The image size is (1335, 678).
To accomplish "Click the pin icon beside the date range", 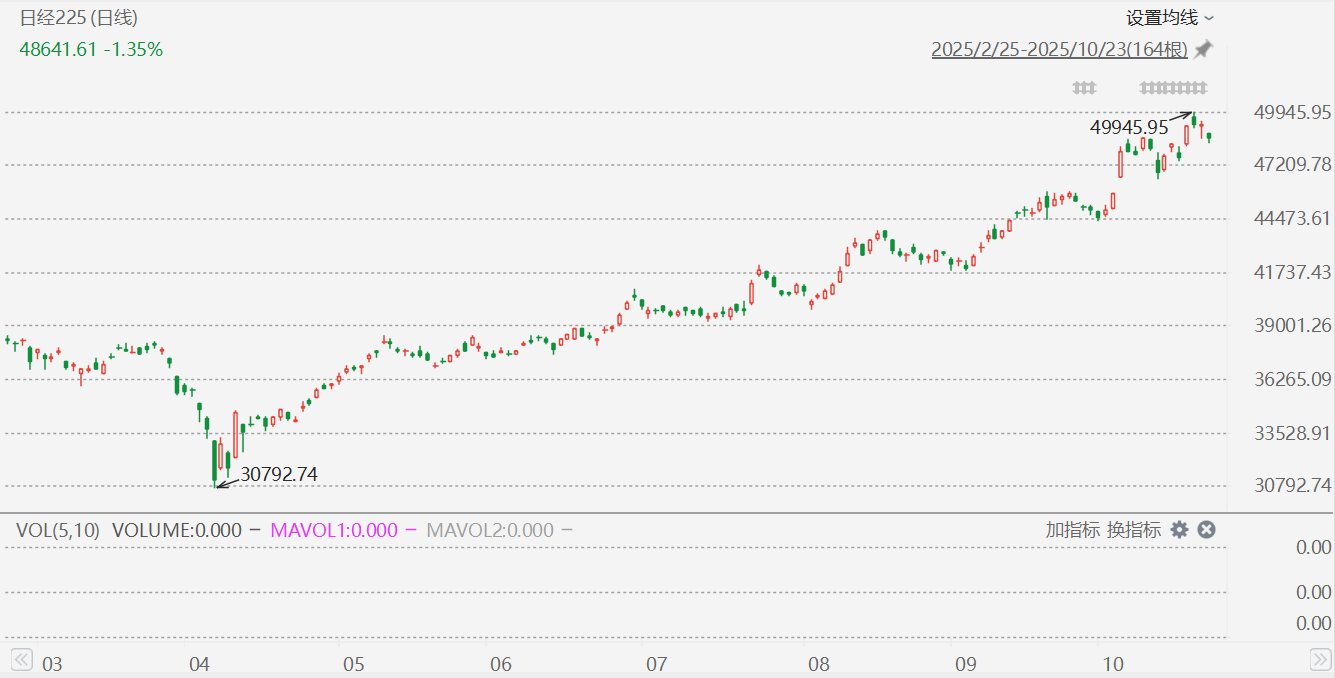I will point(1203,49).
